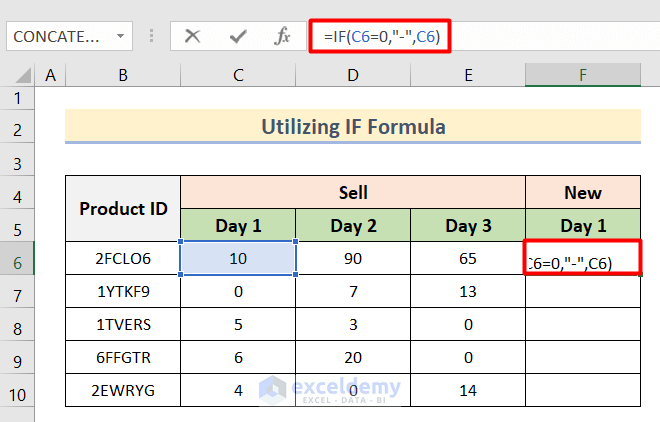Viewport: 660px width, 422px height.
Task: Click the Cancel (X) formula icon
Action: 193,37
